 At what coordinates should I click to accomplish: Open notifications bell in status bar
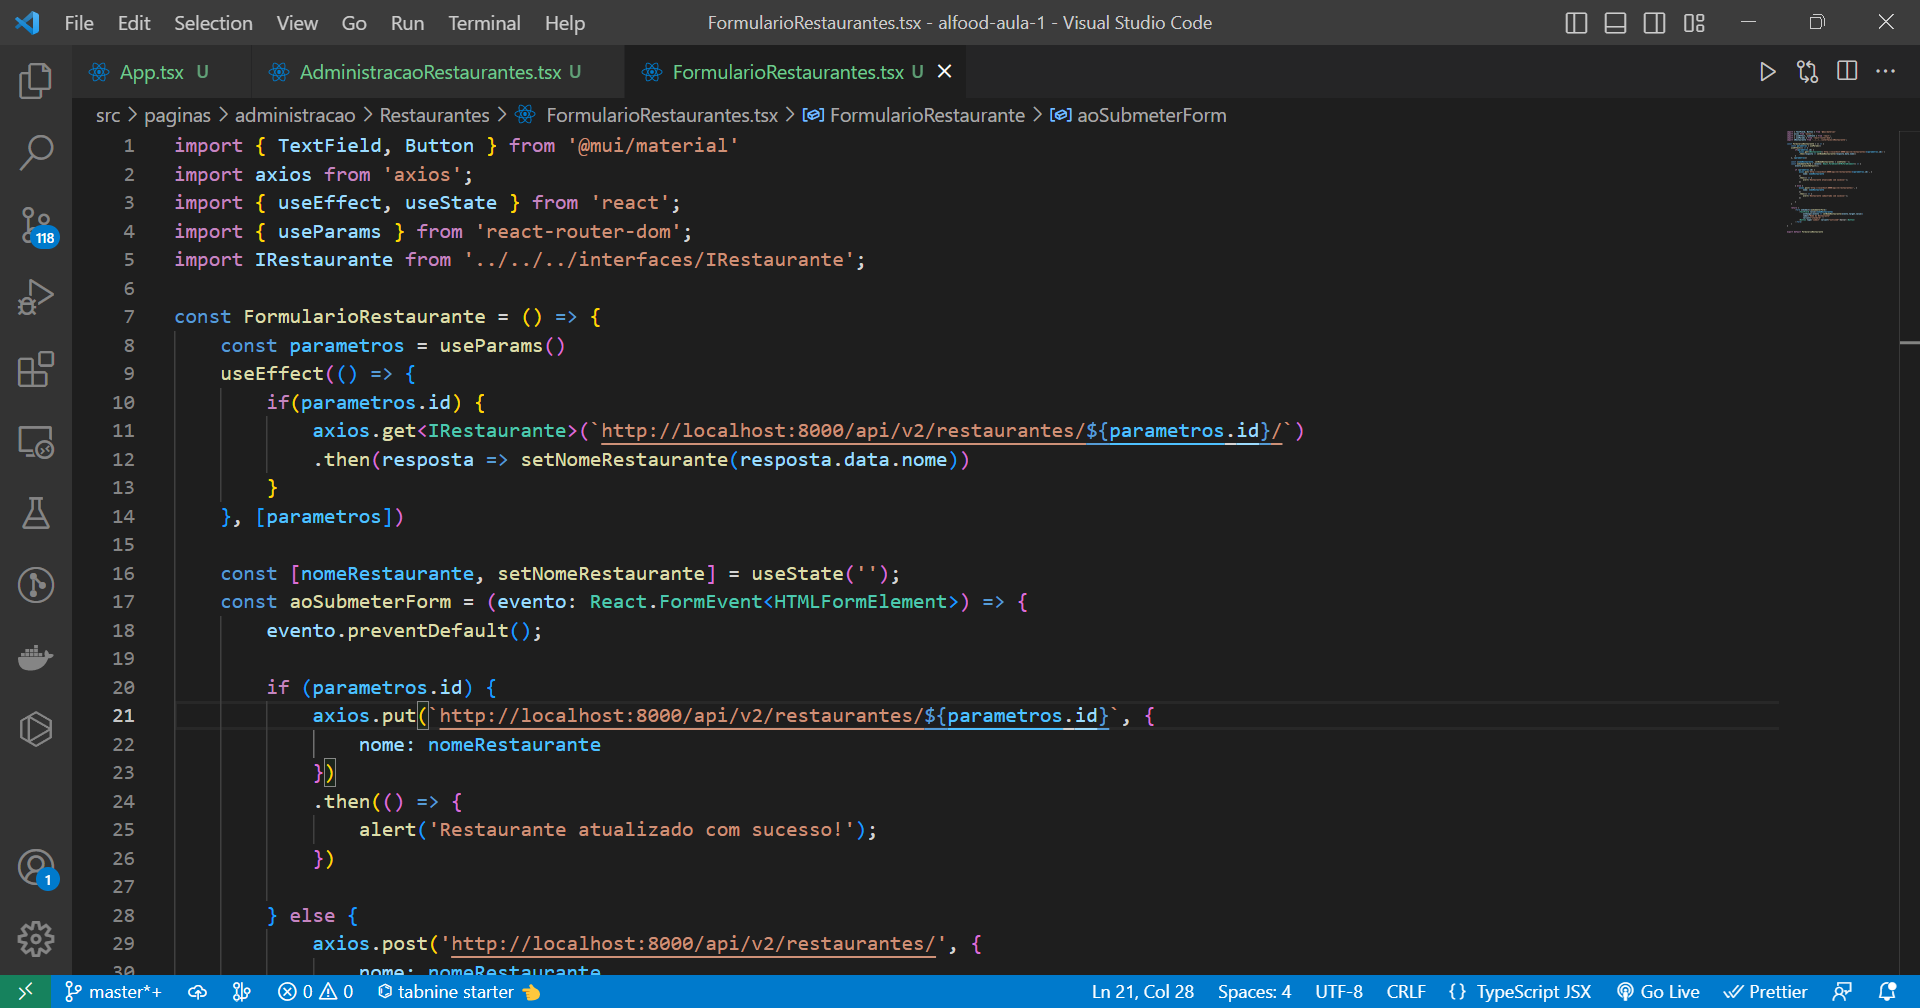pyautogui.click(x=1887, y=992)
